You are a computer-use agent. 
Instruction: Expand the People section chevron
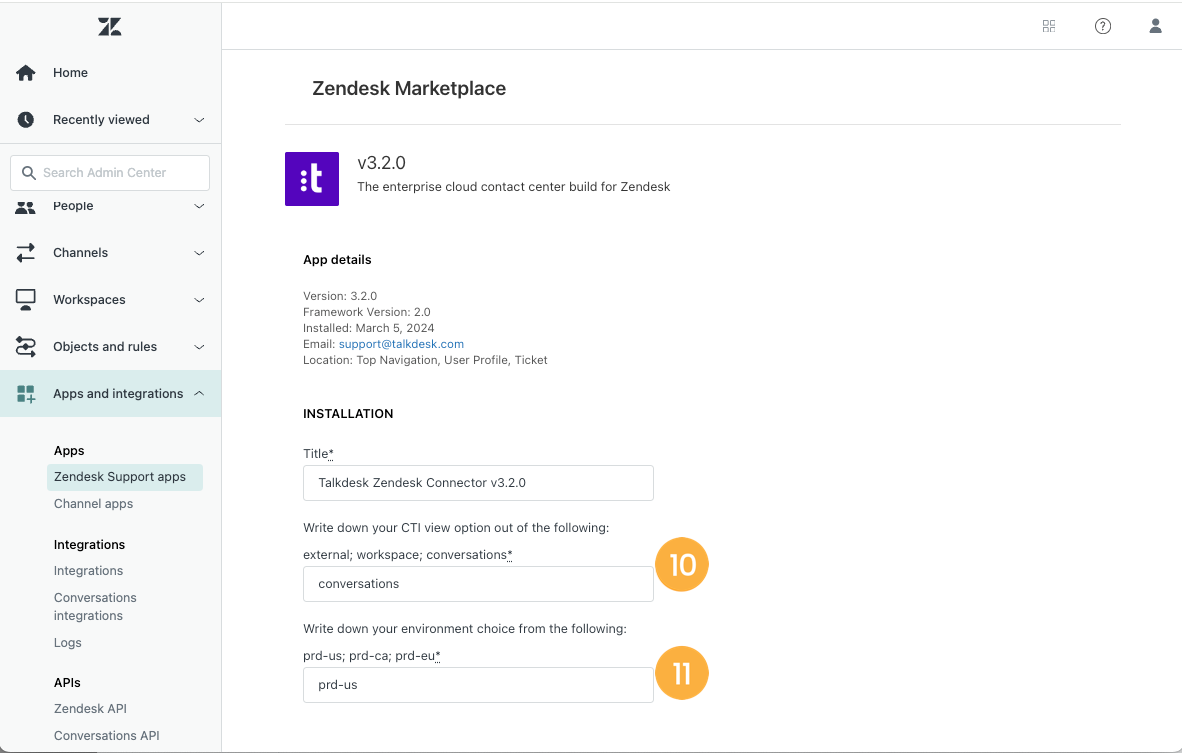click(x=199, y=206)
